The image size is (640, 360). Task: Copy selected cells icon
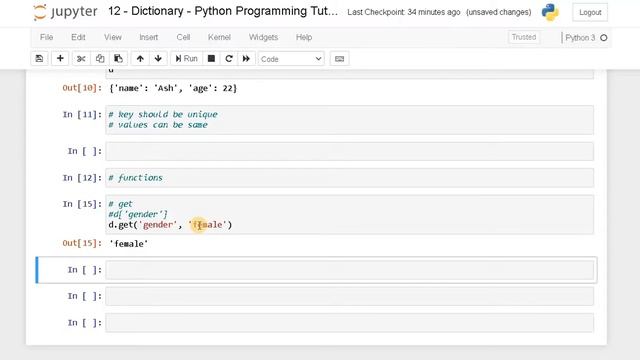(100, 59)
